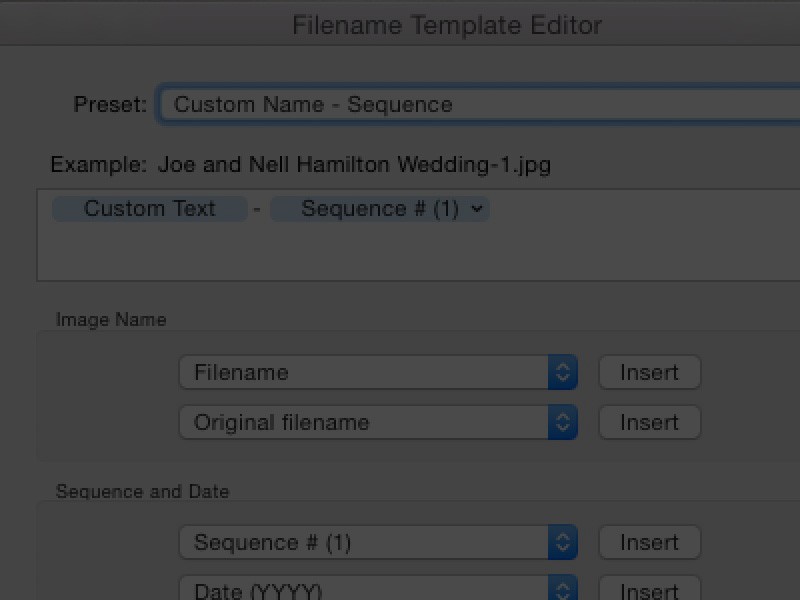Click Insert next to Filename
The height and width of the screenshot is (600, 800).
click(649, 372)
